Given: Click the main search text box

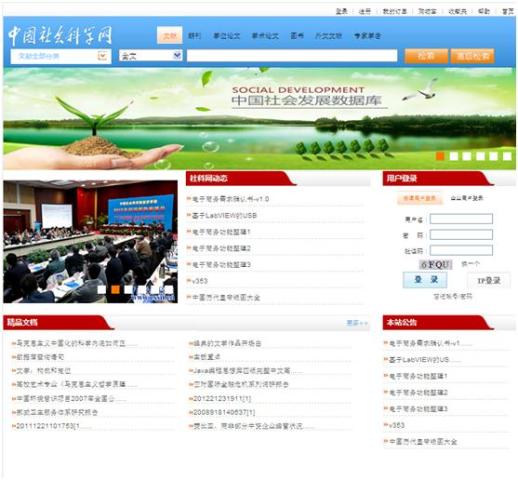Looking at the screenshot, I should coord(292,55).
